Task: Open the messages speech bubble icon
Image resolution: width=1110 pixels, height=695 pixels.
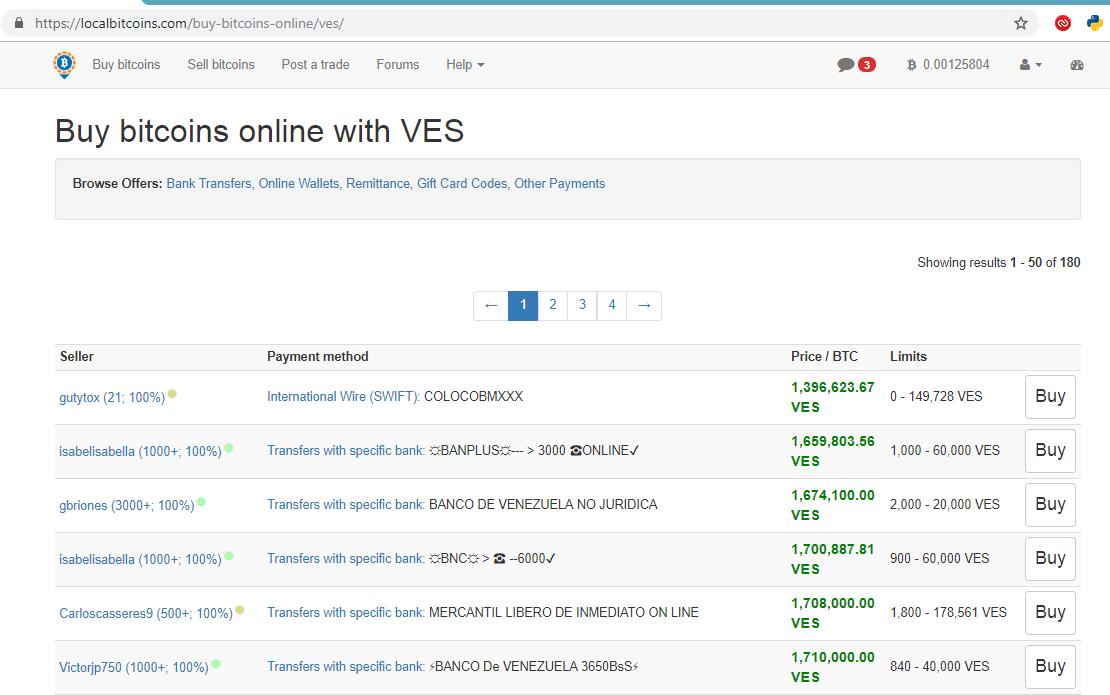Action: pyautogui.click(x=845, y=64)
